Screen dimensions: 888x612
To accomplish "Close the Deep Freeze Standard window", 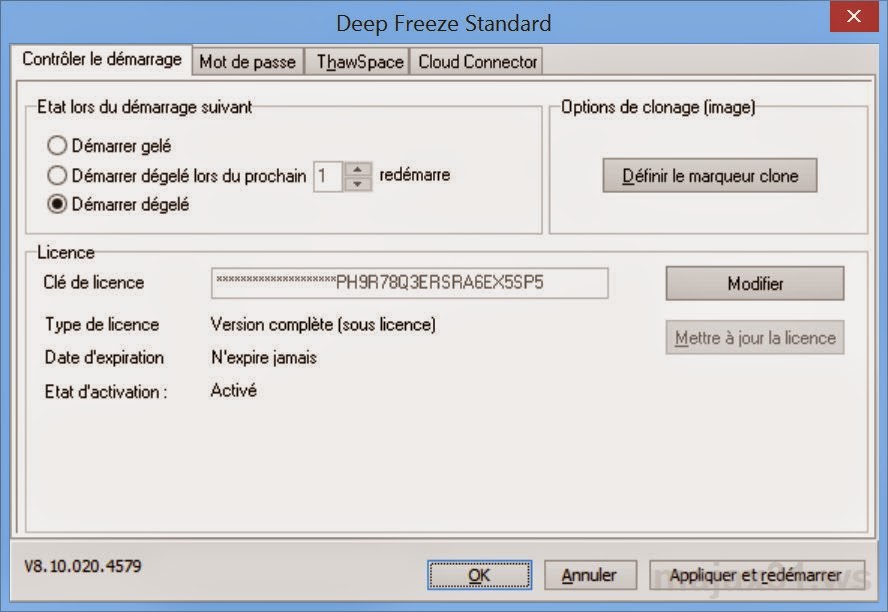I will point(854,16).
